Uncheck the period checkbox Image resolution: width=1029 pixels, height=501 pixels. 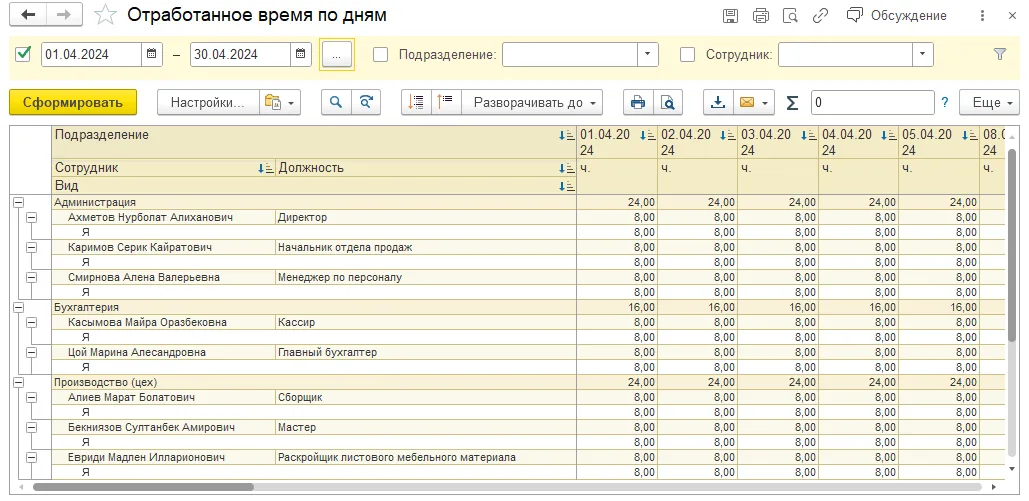pos(24,54)
